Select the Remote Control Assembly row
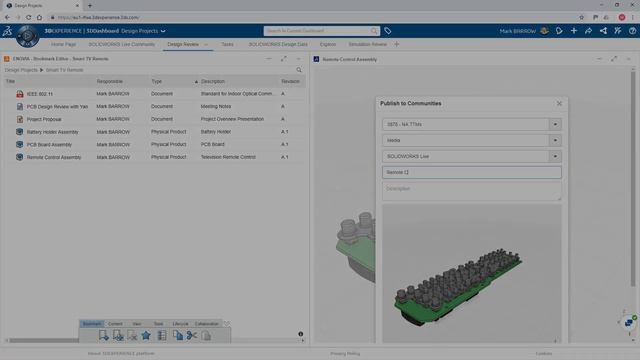The image size is (640, 360). click(x=155, y=157)
